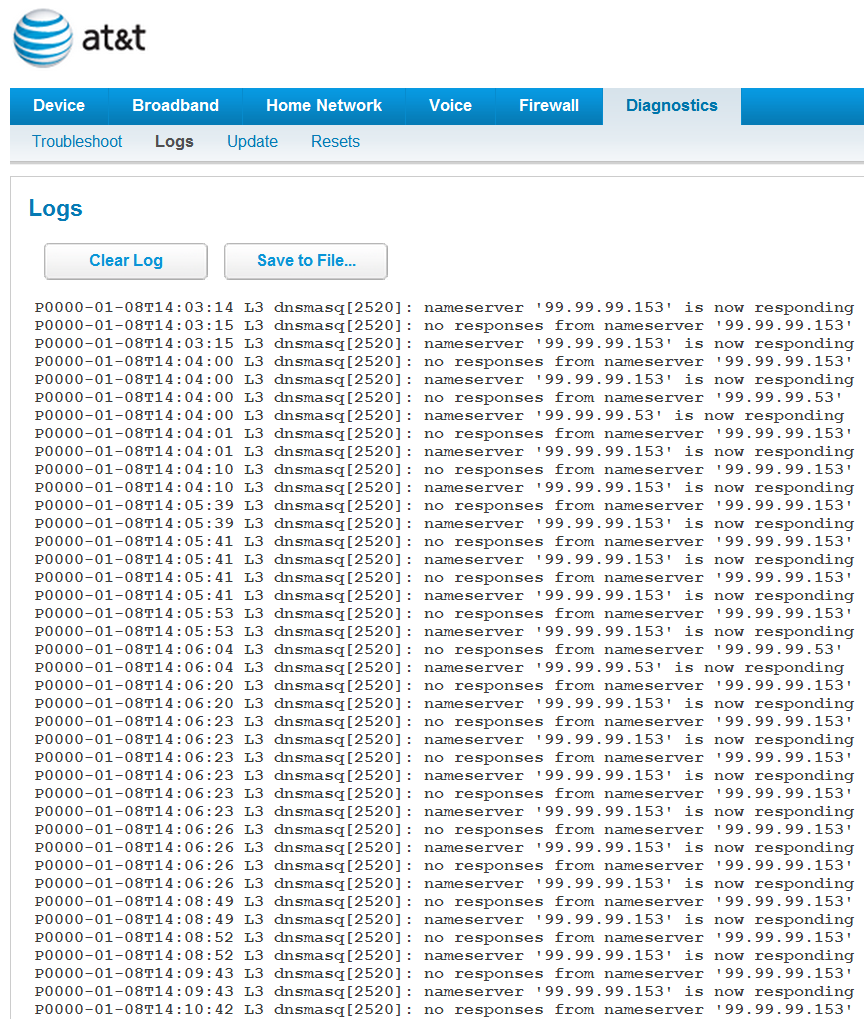
Task: Click the at&t wordmark text
Action: (x=113, y=38)
